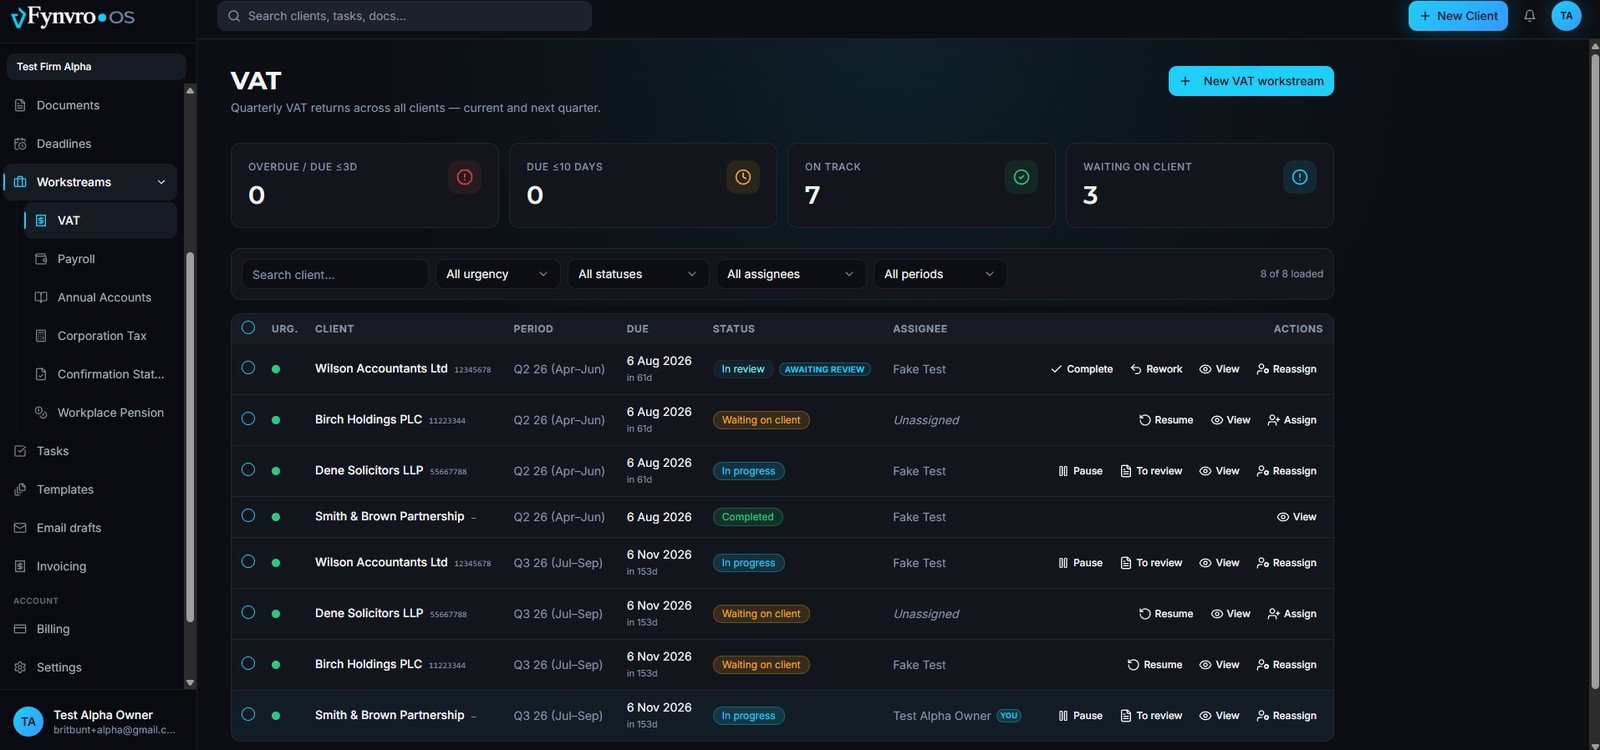Open the All urgency filter dropdown
This screenshot has width=1600, height=750.
point(497,274)
